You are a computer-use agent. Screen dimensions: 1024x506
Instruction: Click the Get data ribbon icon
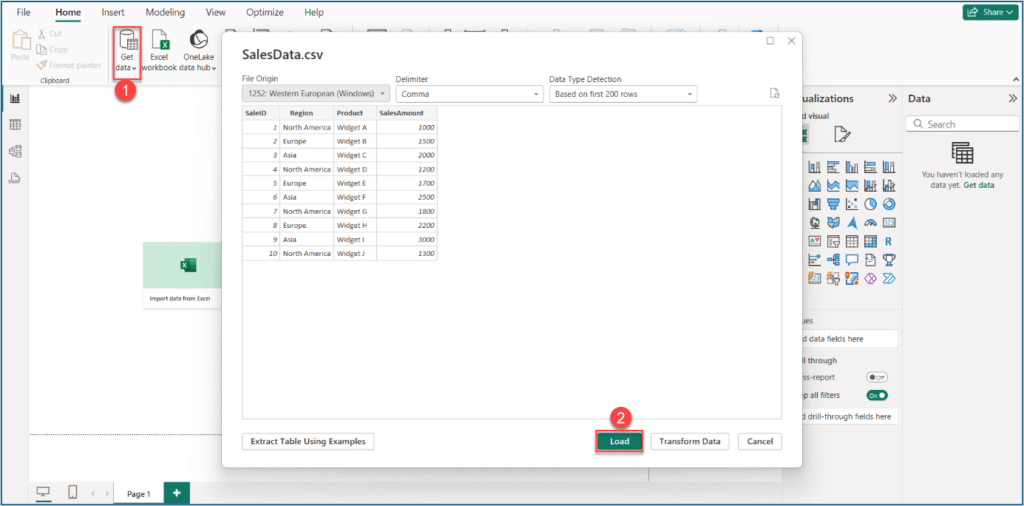click(x=127, y=47)
